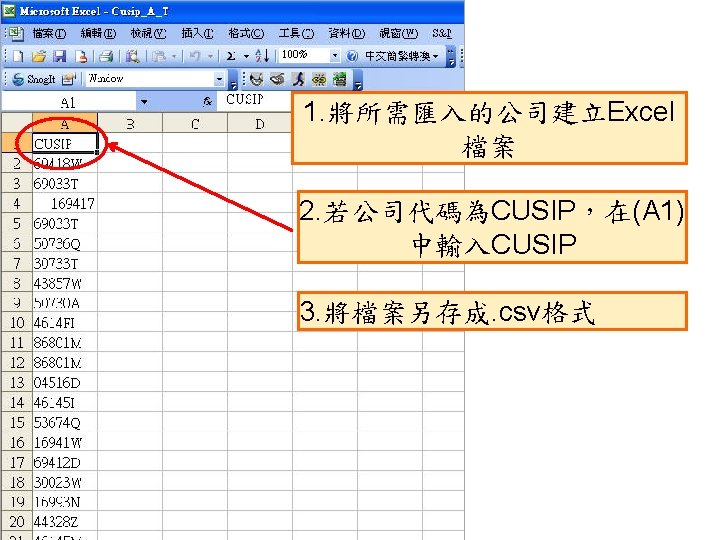Select column B header

130,123
